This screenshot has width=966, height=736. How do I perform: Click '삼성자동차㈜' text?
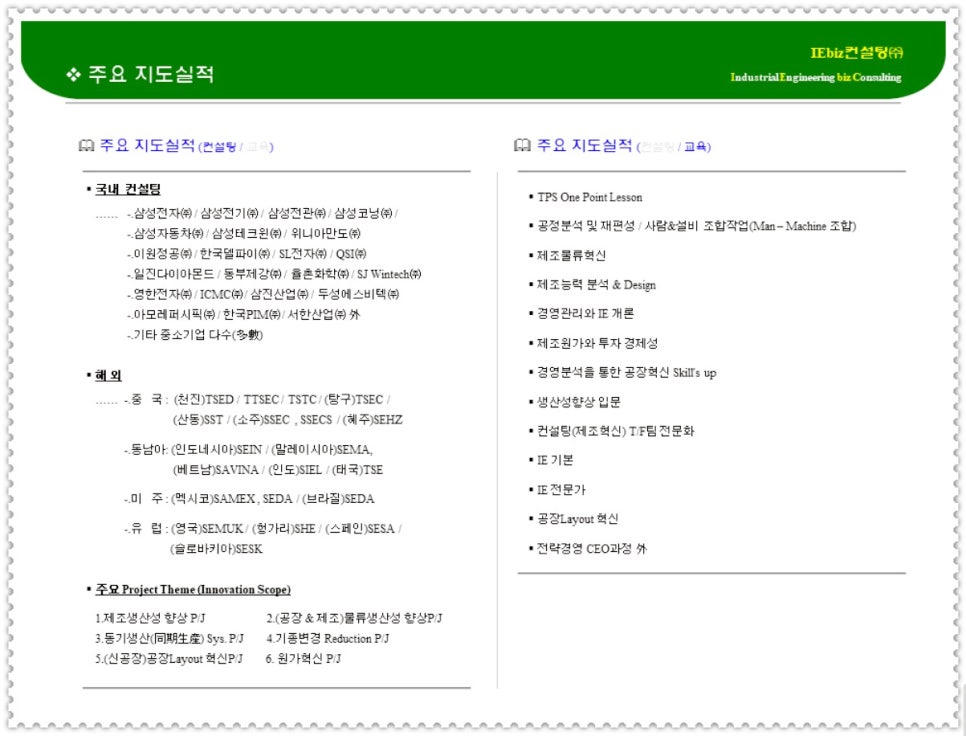click(x=168, y=233)
